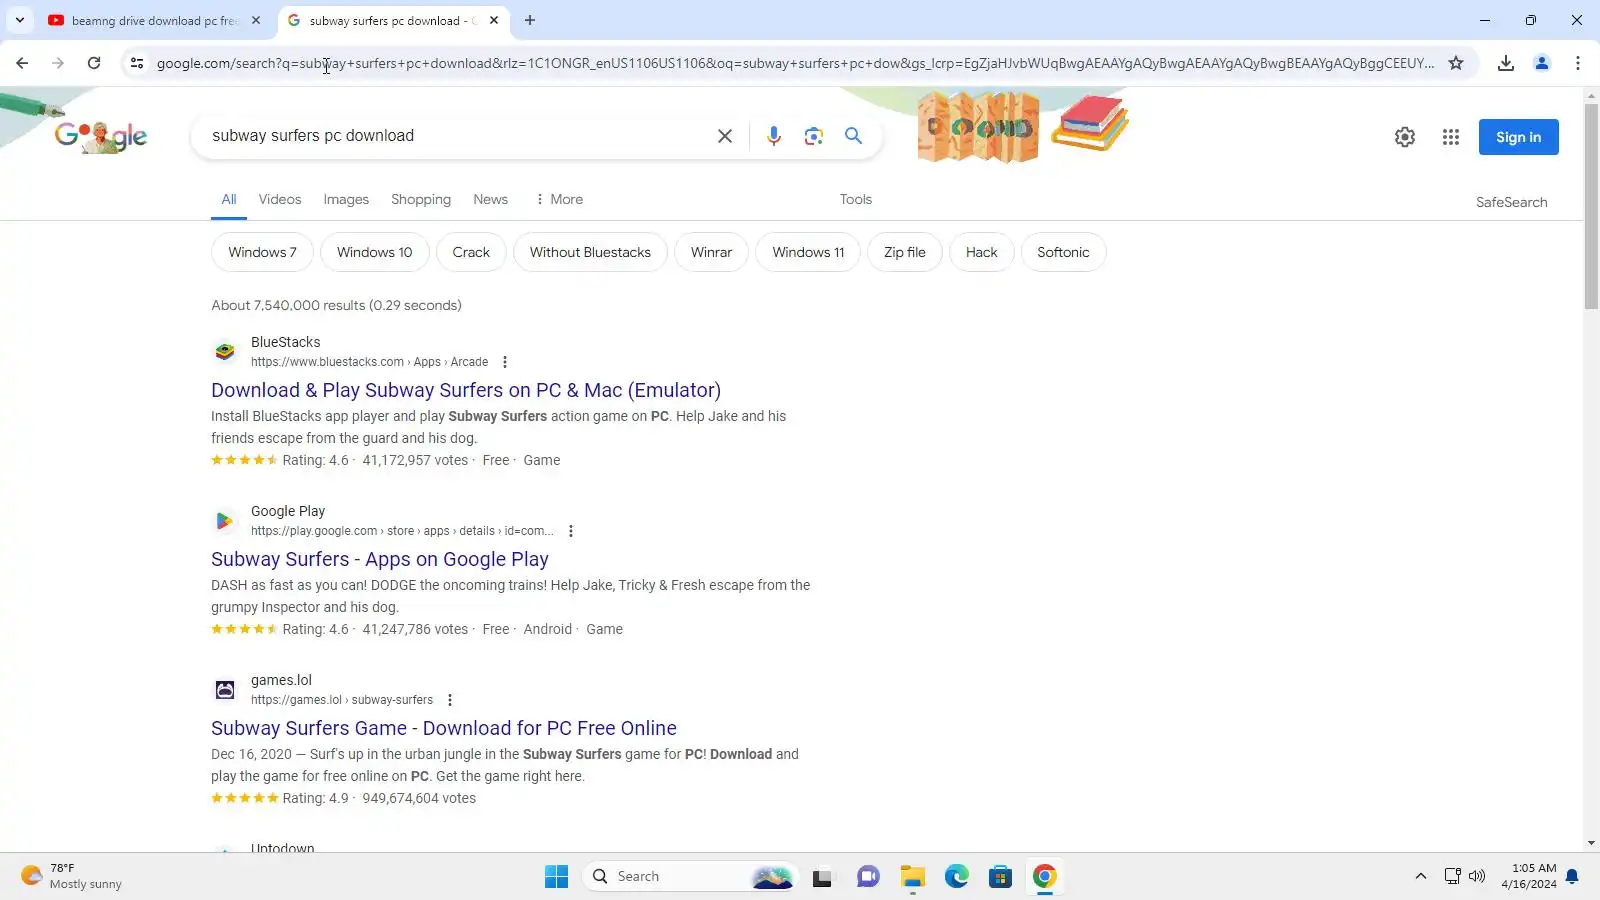This screenshot has width=1600, height=900.
Task: Click the taskbar Search box
Action: point(690,877)
